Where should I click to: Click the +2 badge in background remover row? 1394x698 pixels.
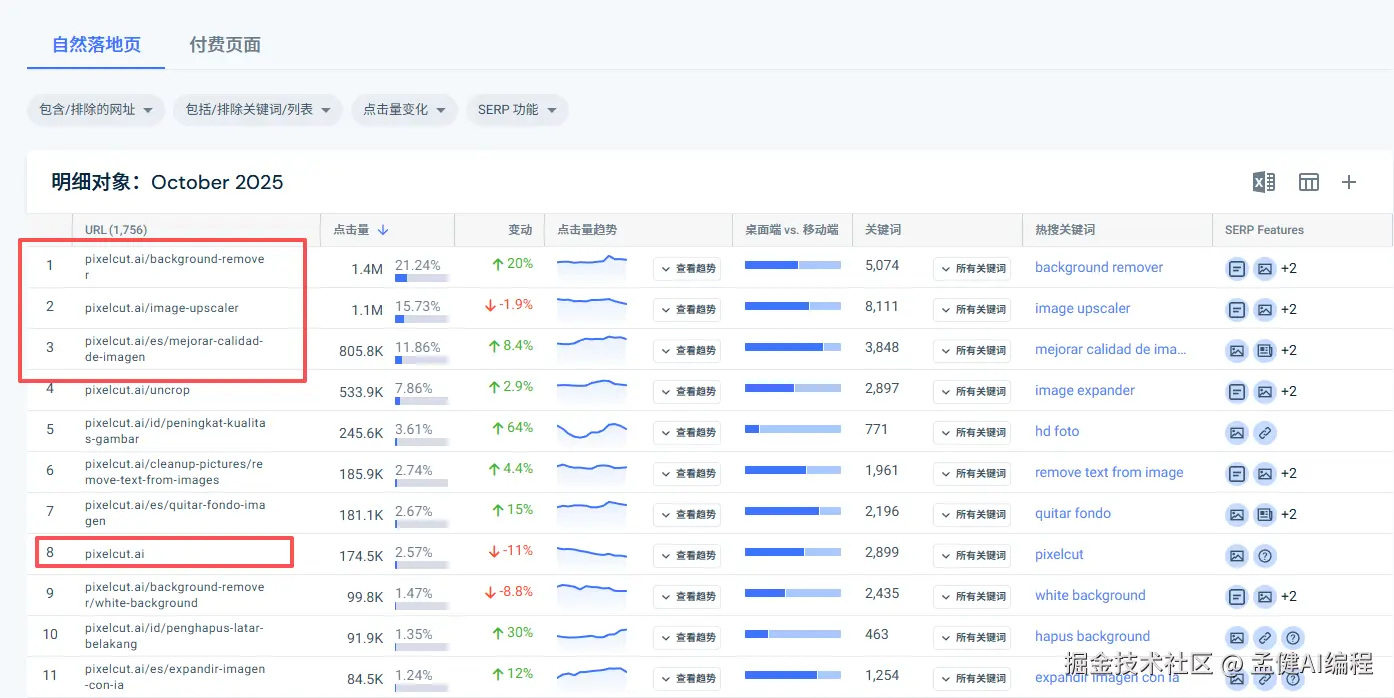[x=1289, y=268]
